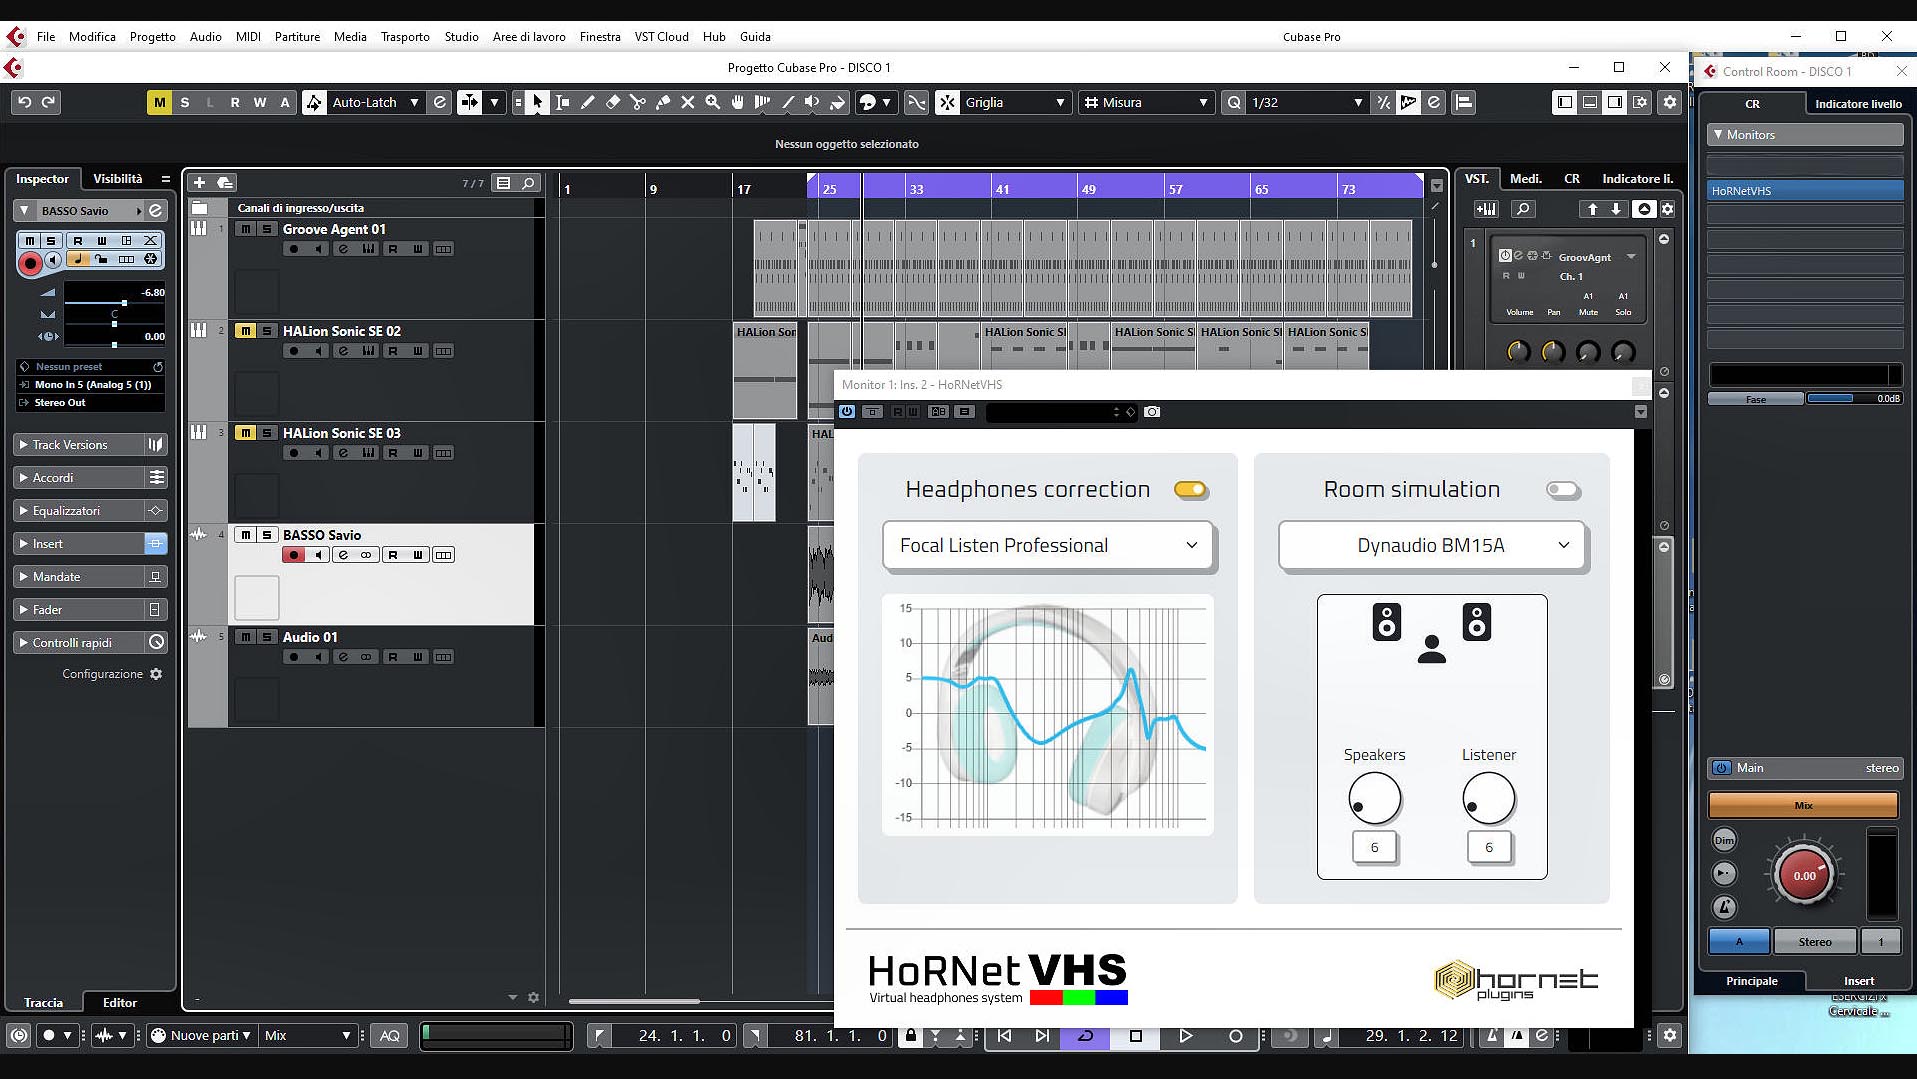Open the Dynaudio BM15A speaker dropdown

pyautogui.click(x=1431, y=546)
